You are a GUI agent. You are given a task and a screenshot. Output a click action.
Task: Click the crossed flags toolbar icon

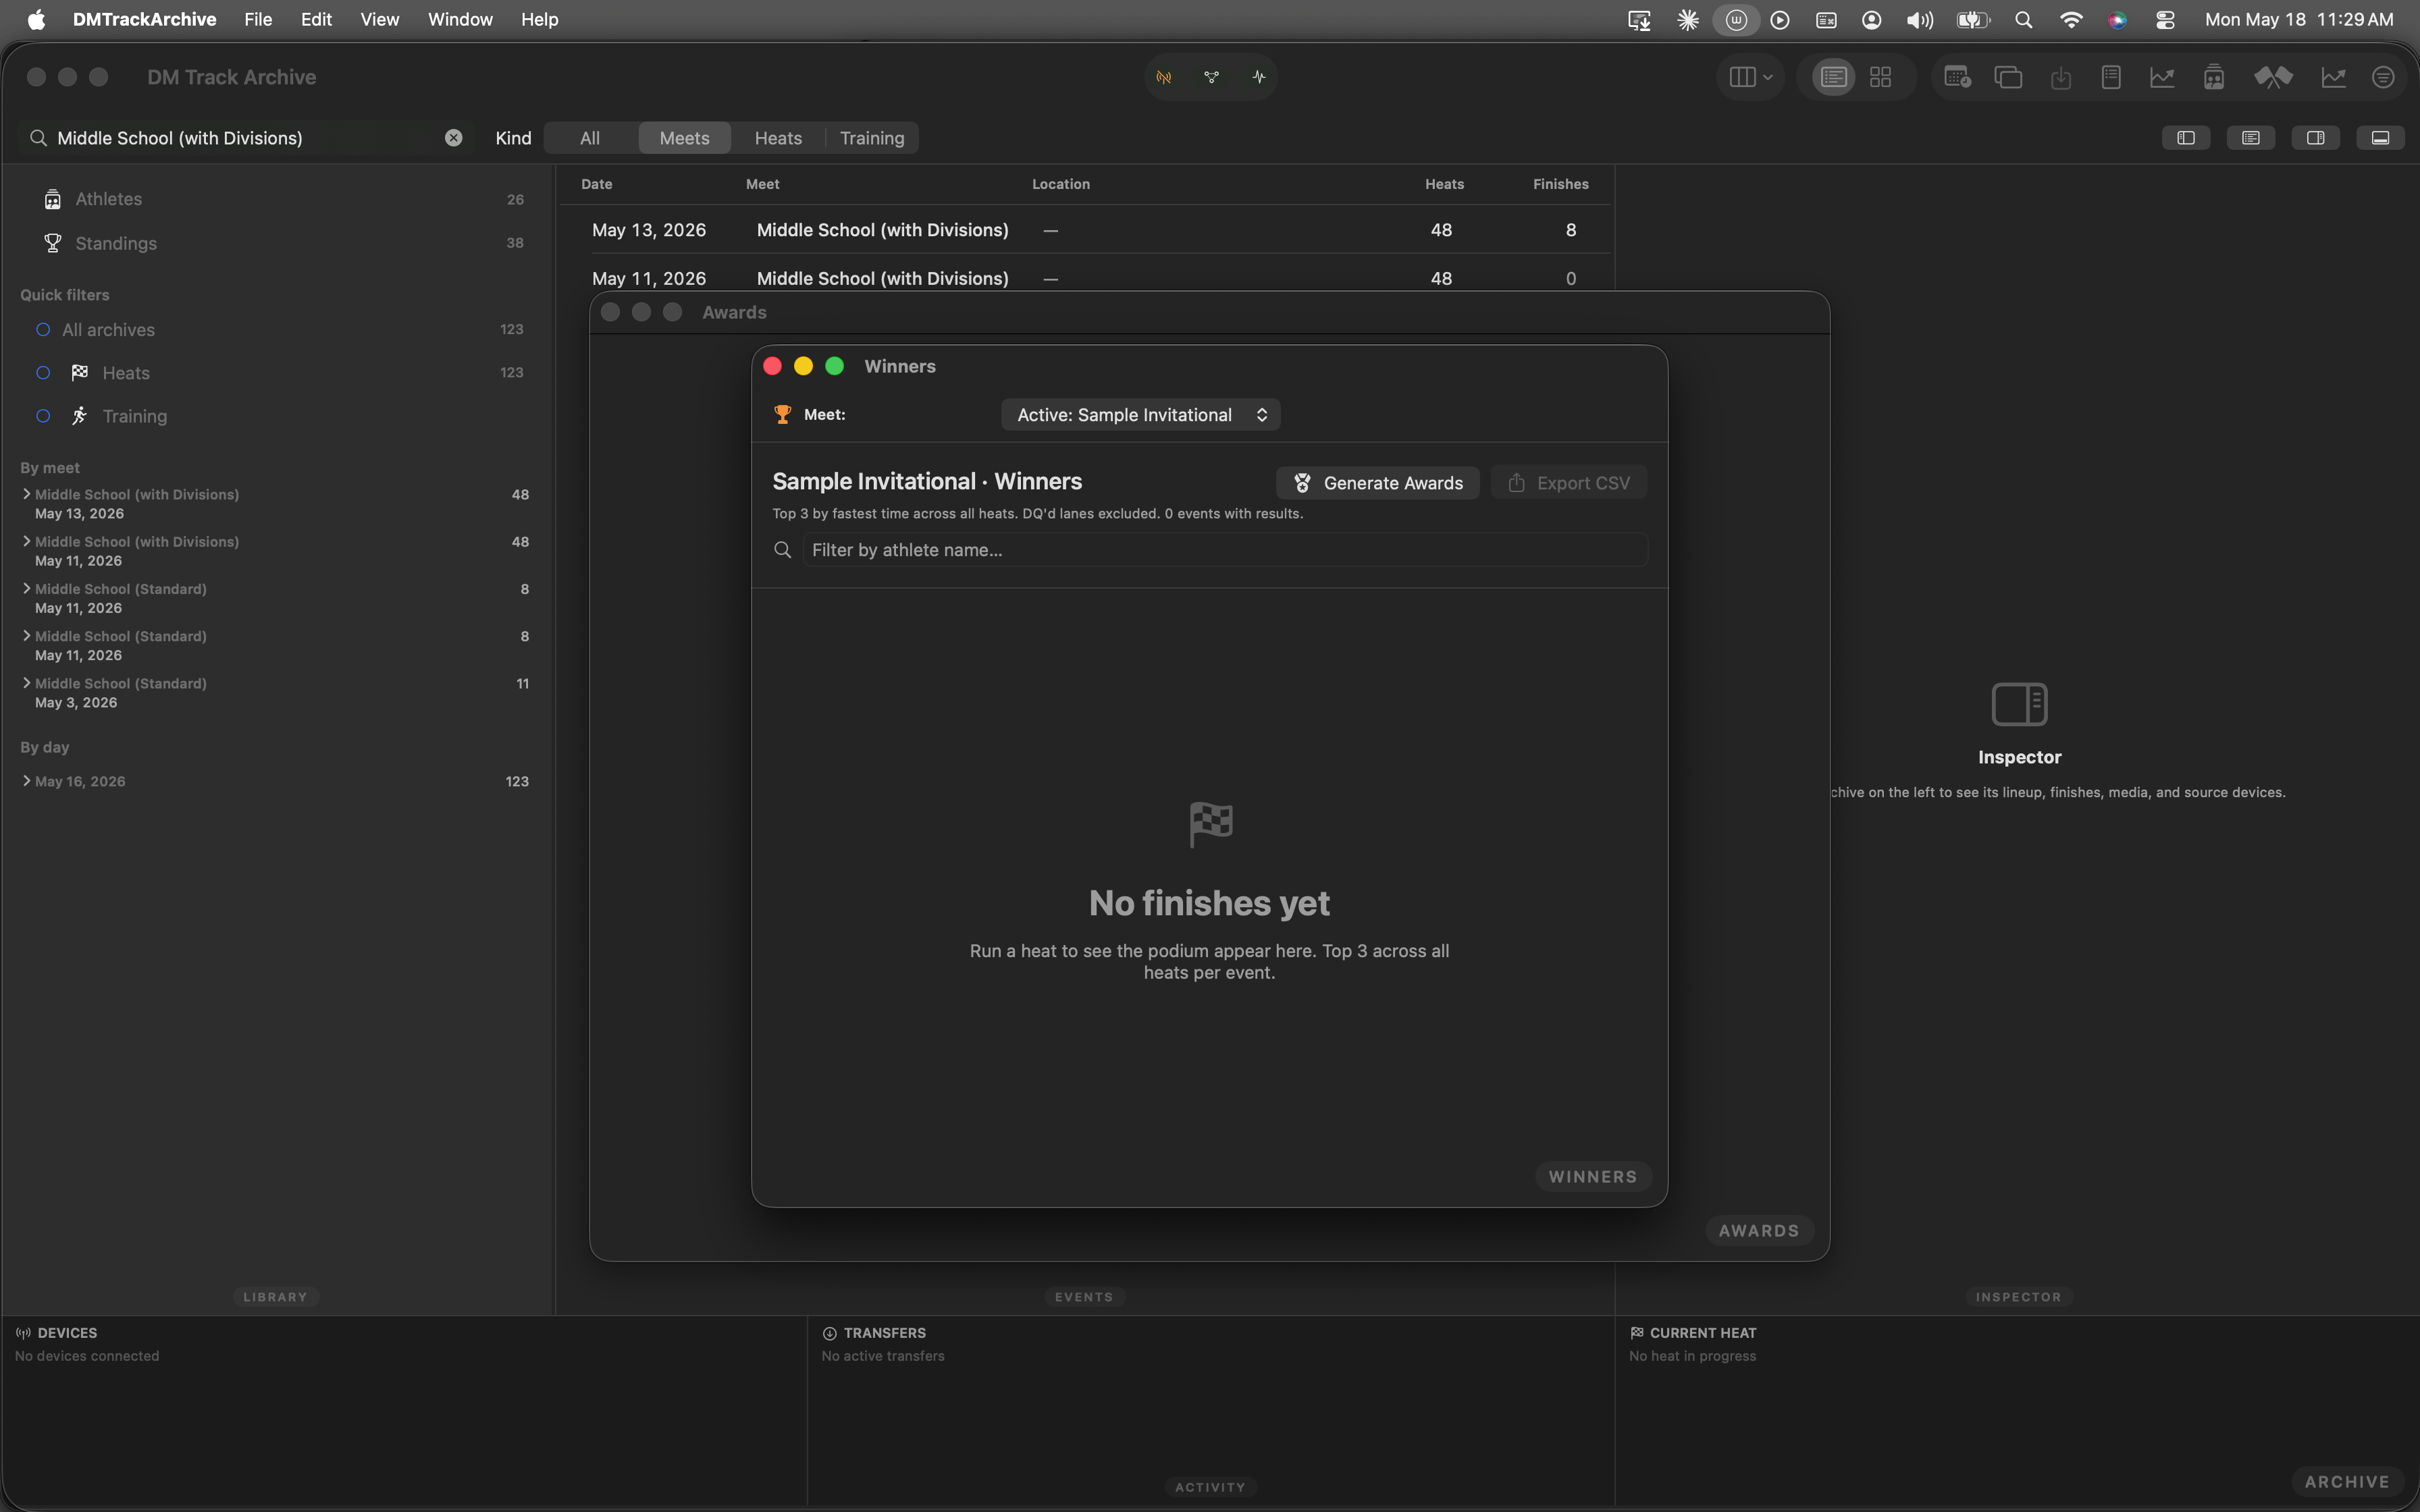[2273, 77]
